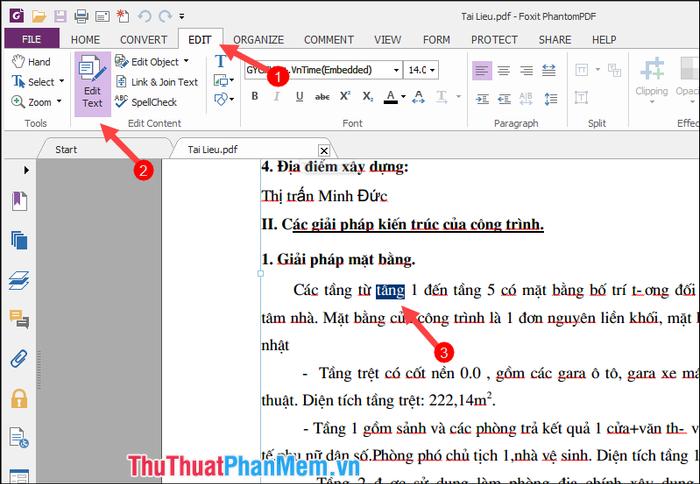Open the SpellCheck tool
The image size is (700, 484).
[146, 102]
